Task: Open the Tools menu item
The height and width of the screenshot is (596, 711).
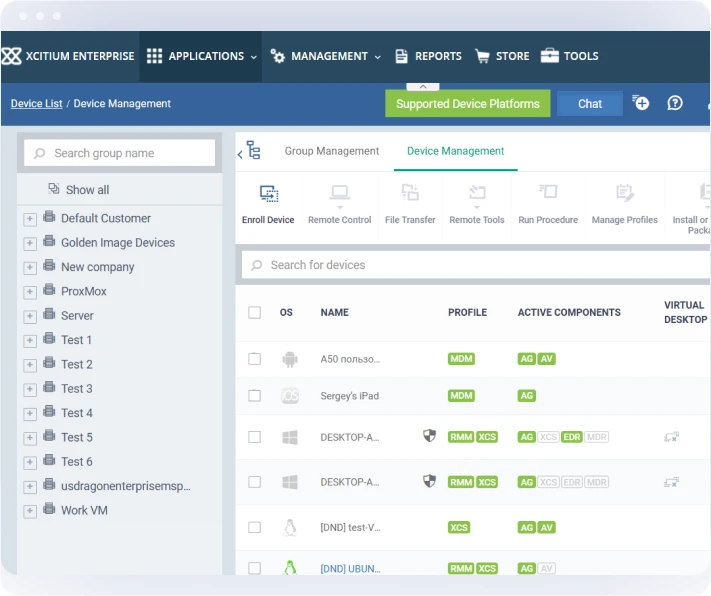Action: coord(570,56)
